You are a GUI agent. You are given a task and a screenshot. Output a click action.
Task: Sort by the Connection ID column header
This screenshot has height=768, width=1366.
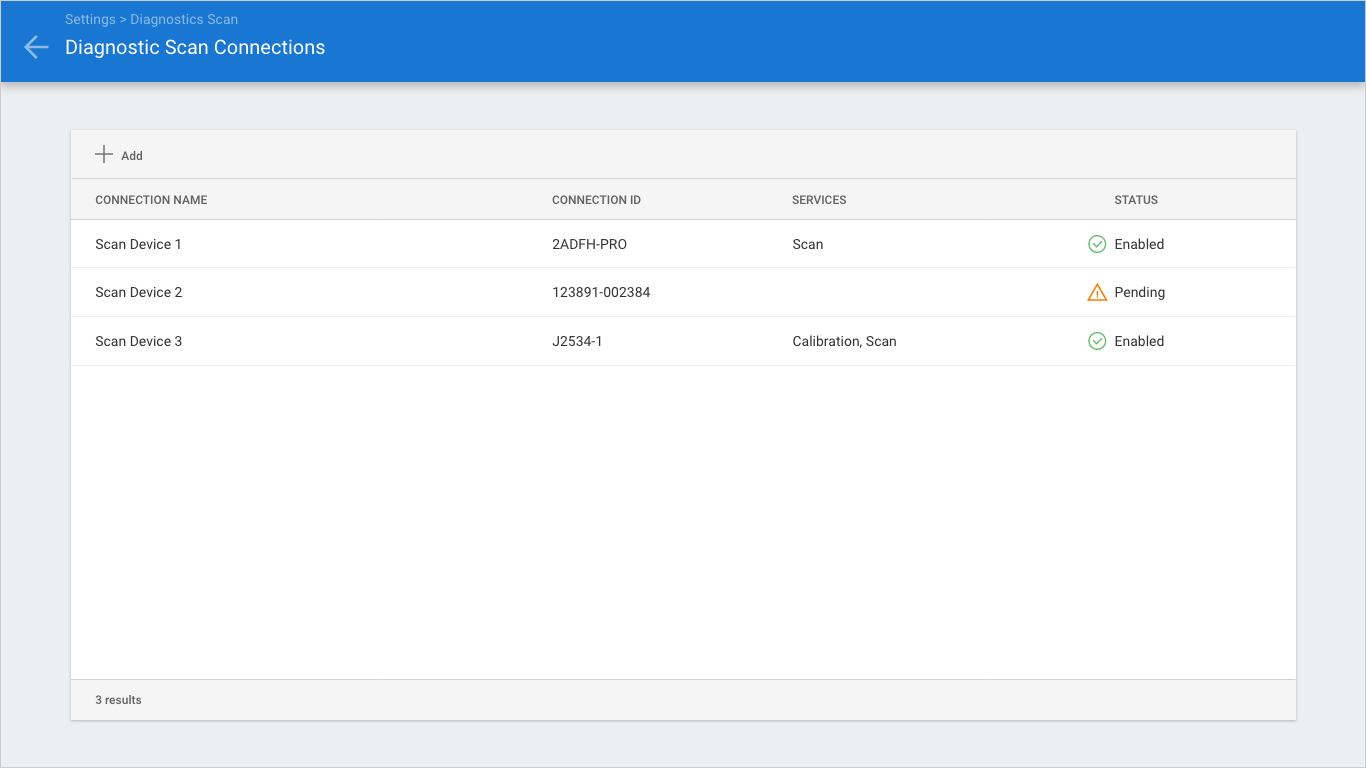(596, 200)
